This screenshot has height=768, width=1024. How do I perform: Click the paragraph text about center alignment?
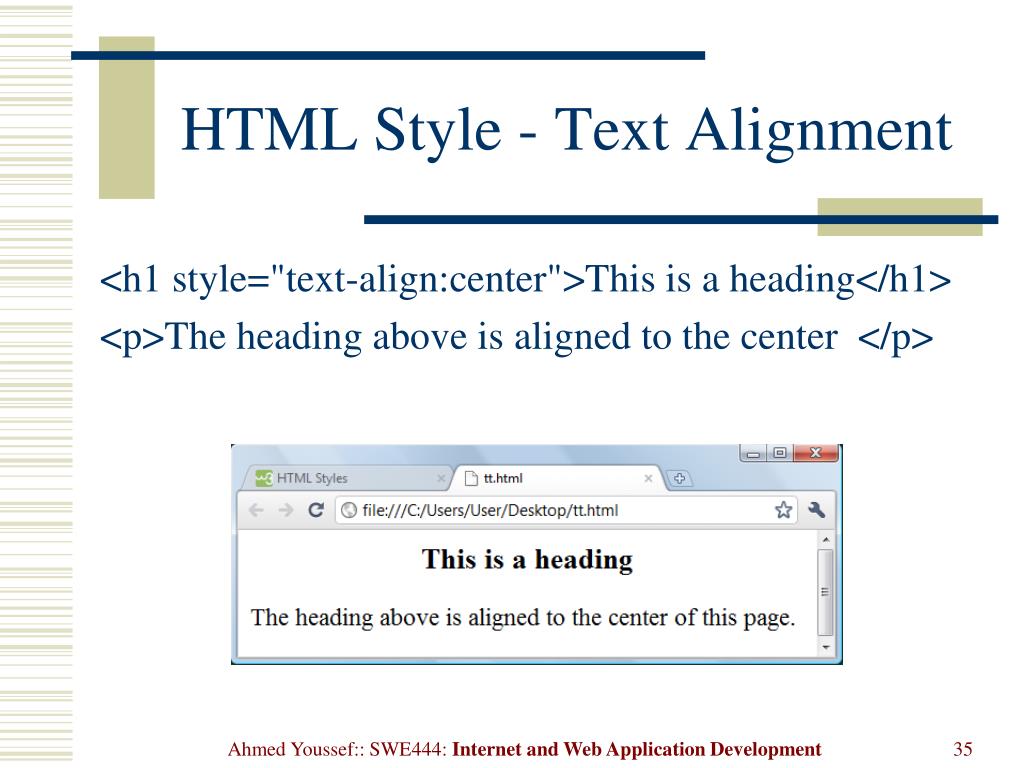tap(520, 616)
